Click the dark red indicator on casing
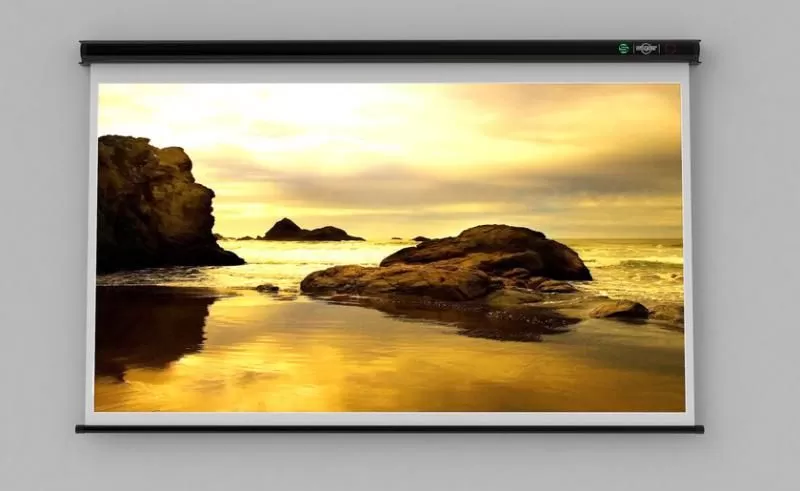This screenshot has width=800, height=491. click(x=670, y=48)
